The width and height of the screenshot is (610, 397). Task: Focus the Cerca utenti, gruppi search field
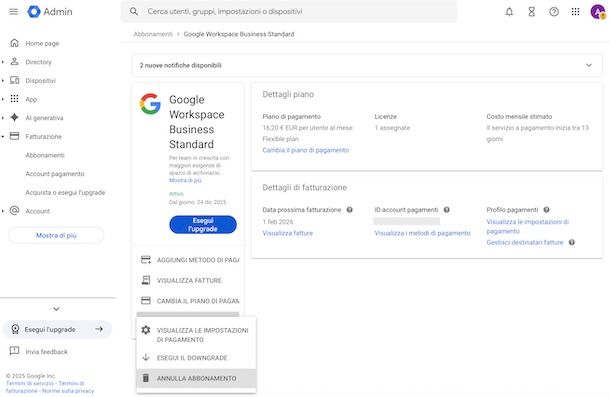click(x=289, y=12)
